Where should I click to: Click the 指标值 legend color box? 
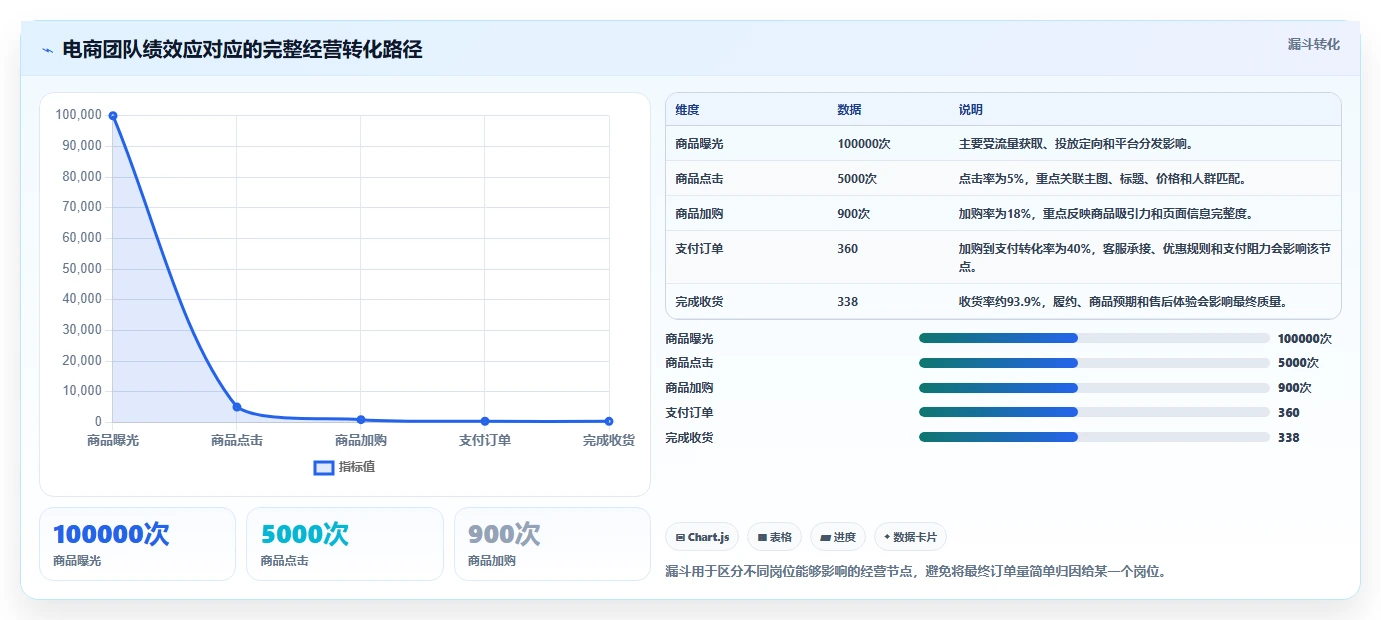[x=324, y=467]
